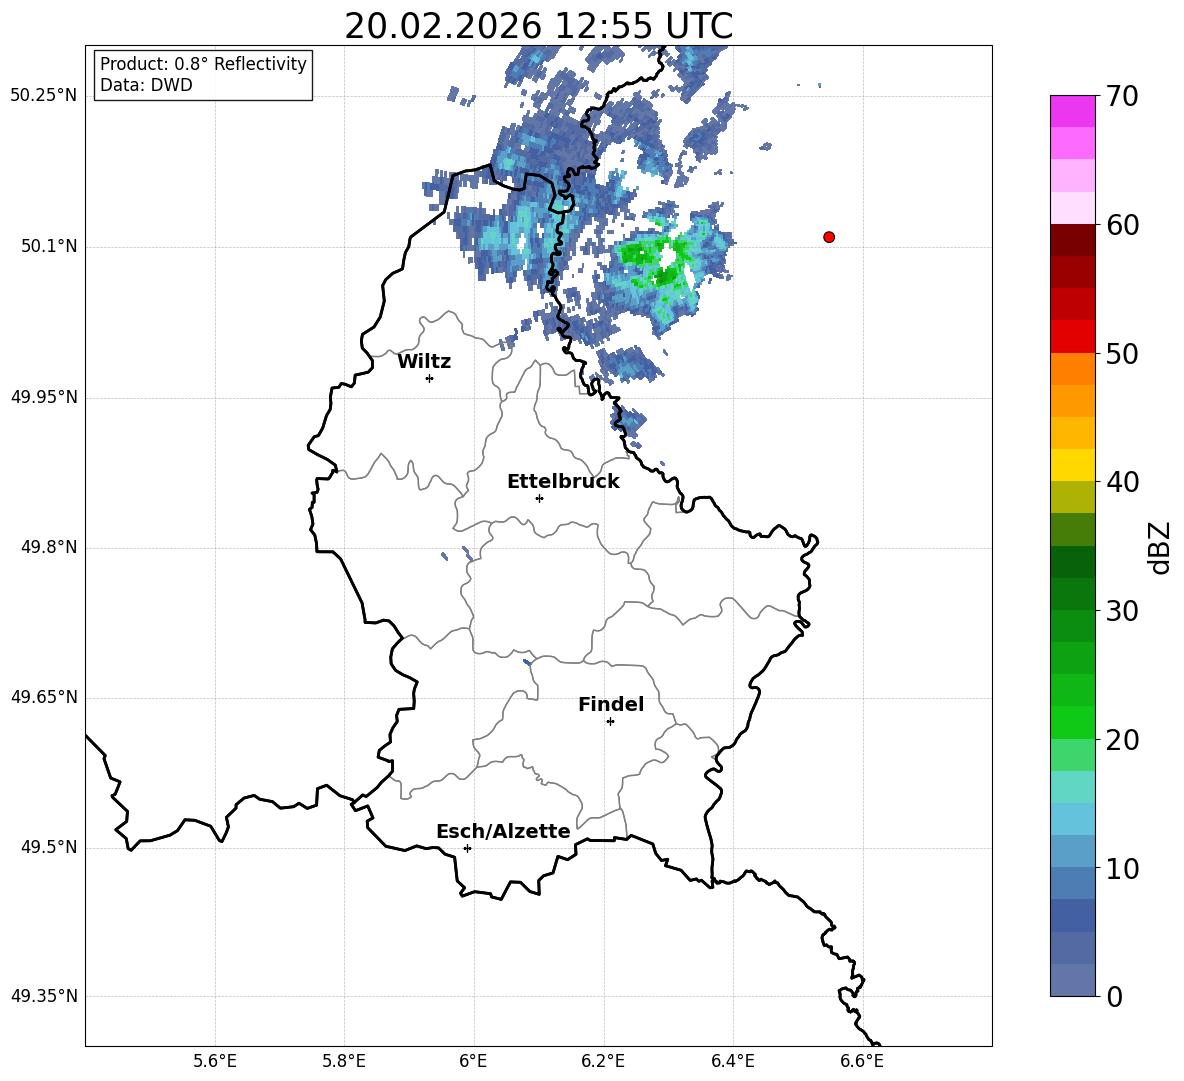Click the Findel station cross marker

pyautogui.click(x=610, y=722)
